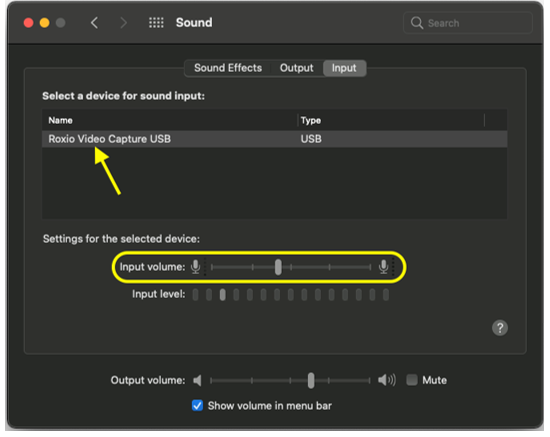Click the quiet speaker icon by Output volume
Screen dimensions: 550x437
pos(197,380)
